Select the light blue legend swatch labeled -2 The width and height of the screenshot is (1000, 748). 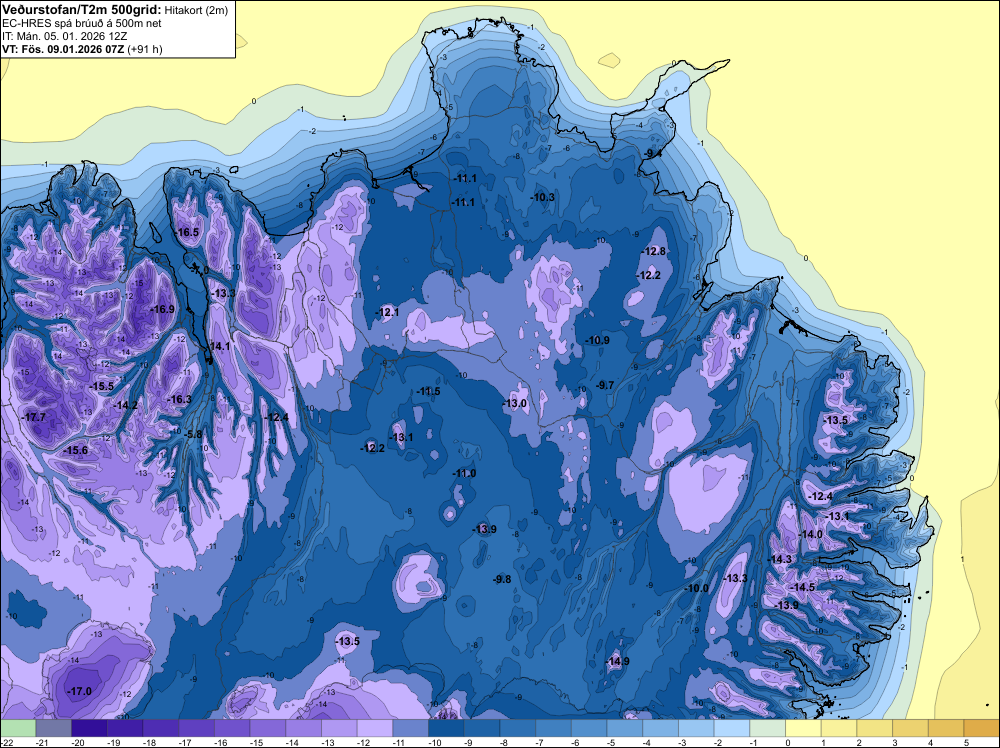tap(732, 728)
